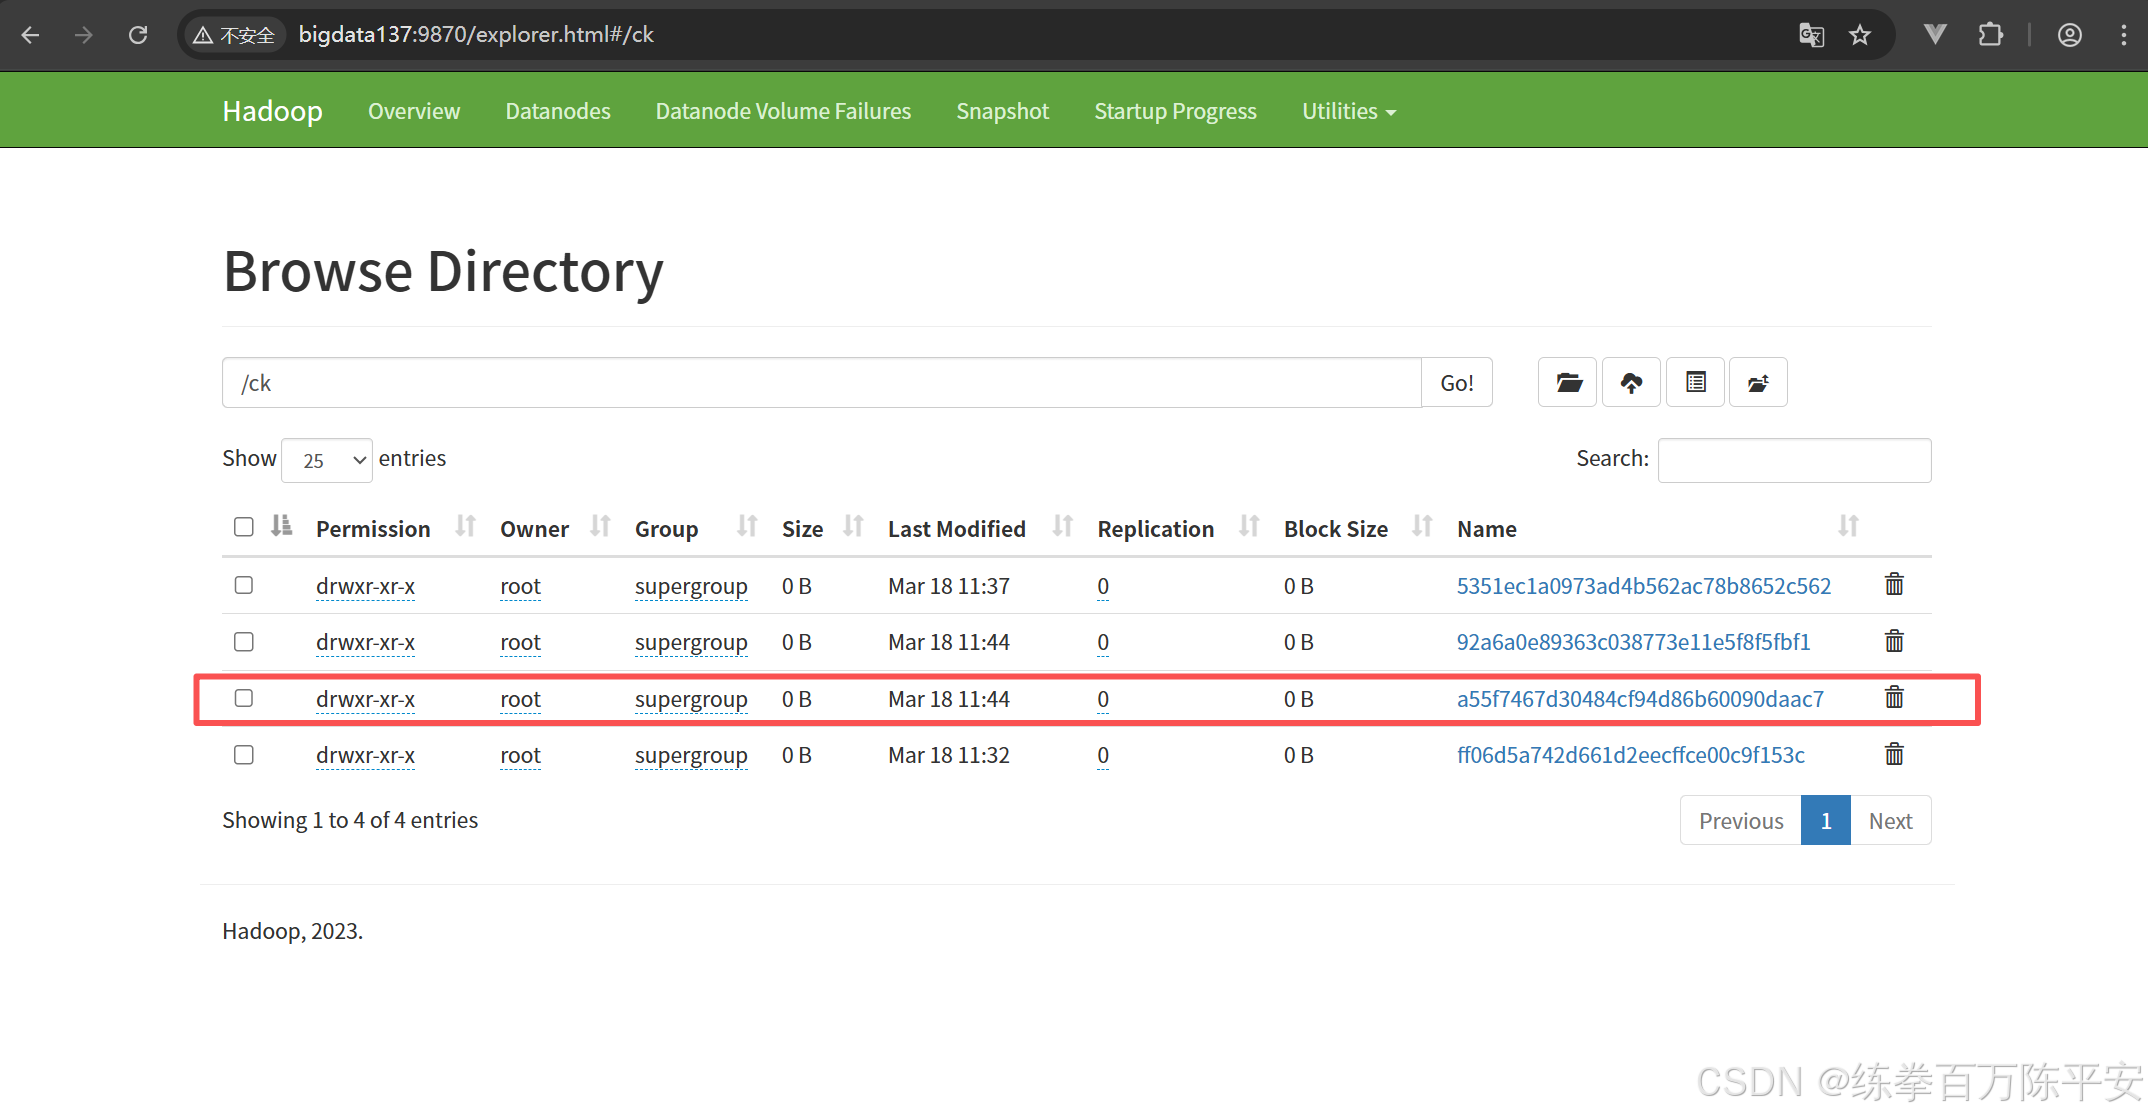Click the cut and paste list icon
2148x1118 pixels.
pyautogui.click(x=1695, y=383)
